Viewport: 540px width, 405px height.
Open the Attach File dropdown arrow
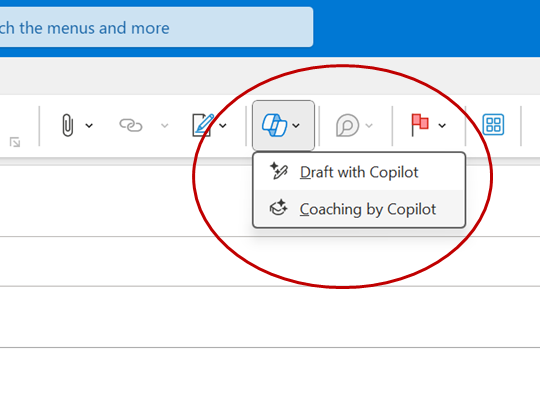89,126
